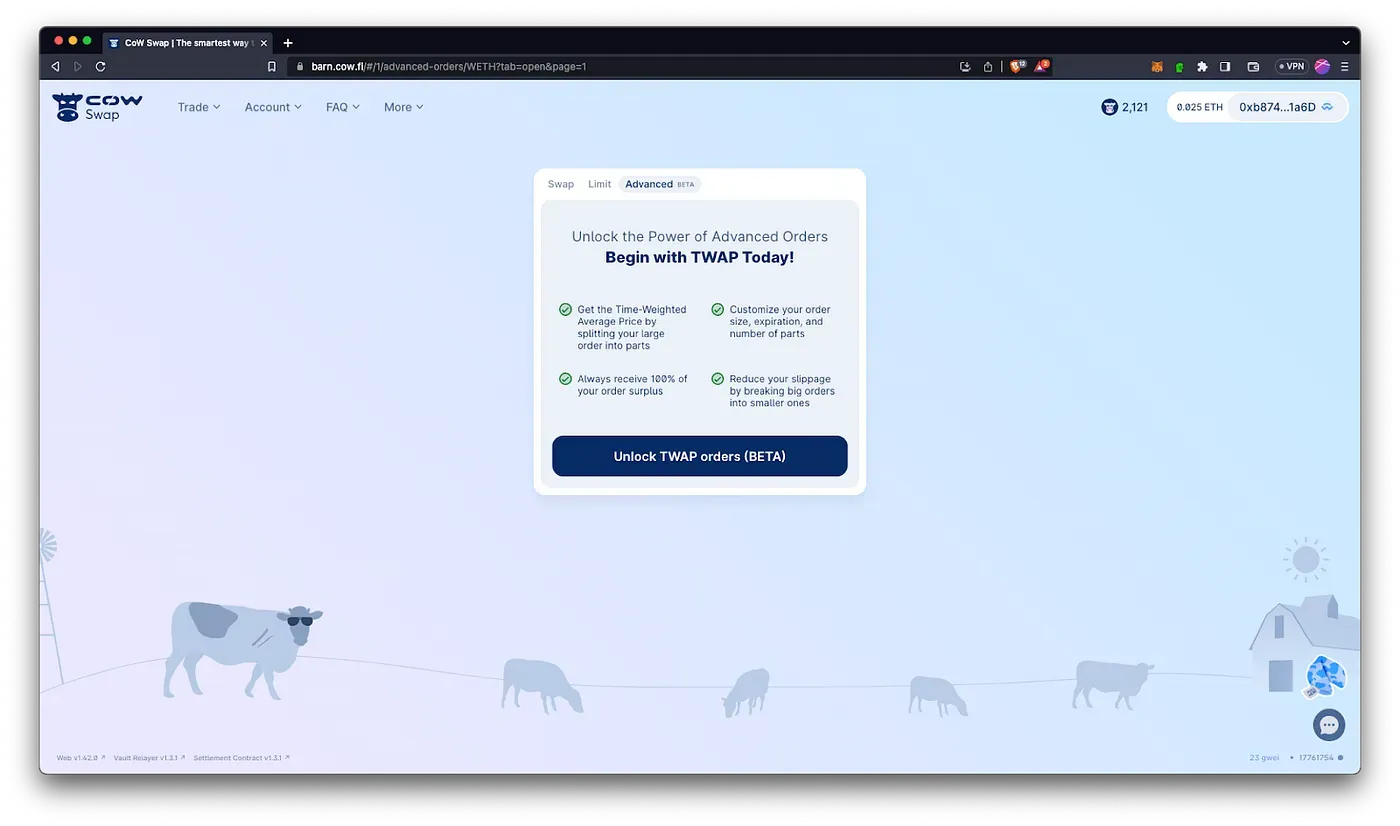Click block number 17761754
Viewport: 1400px width, 826px height.
(1316, 758)
